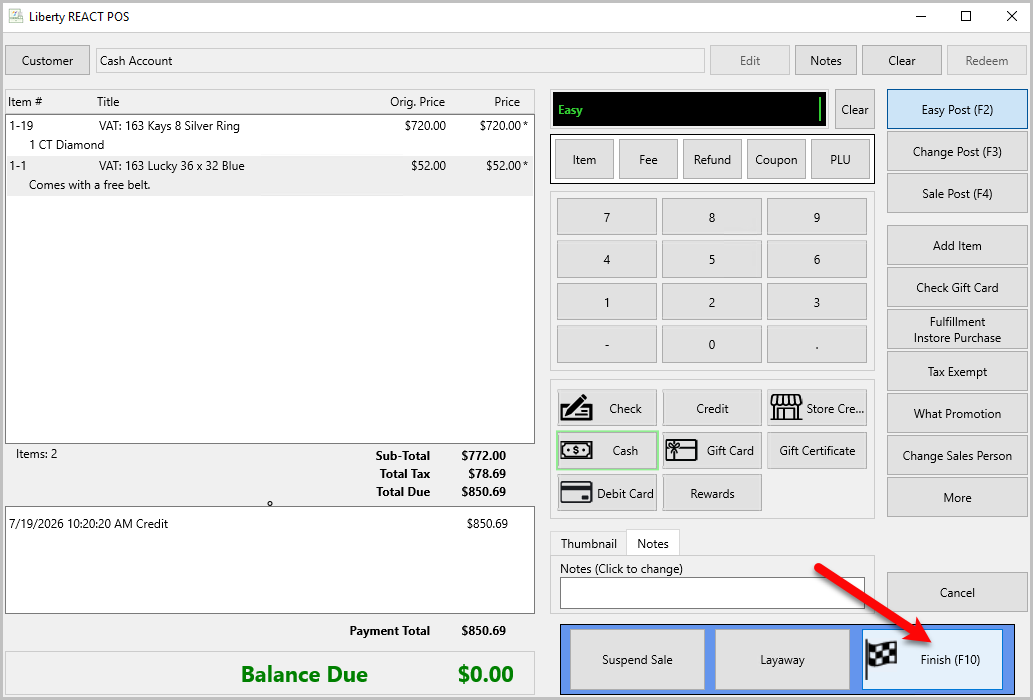Click Check Gift Card button
Screen dimensions: 1033x700
[957, 288]
